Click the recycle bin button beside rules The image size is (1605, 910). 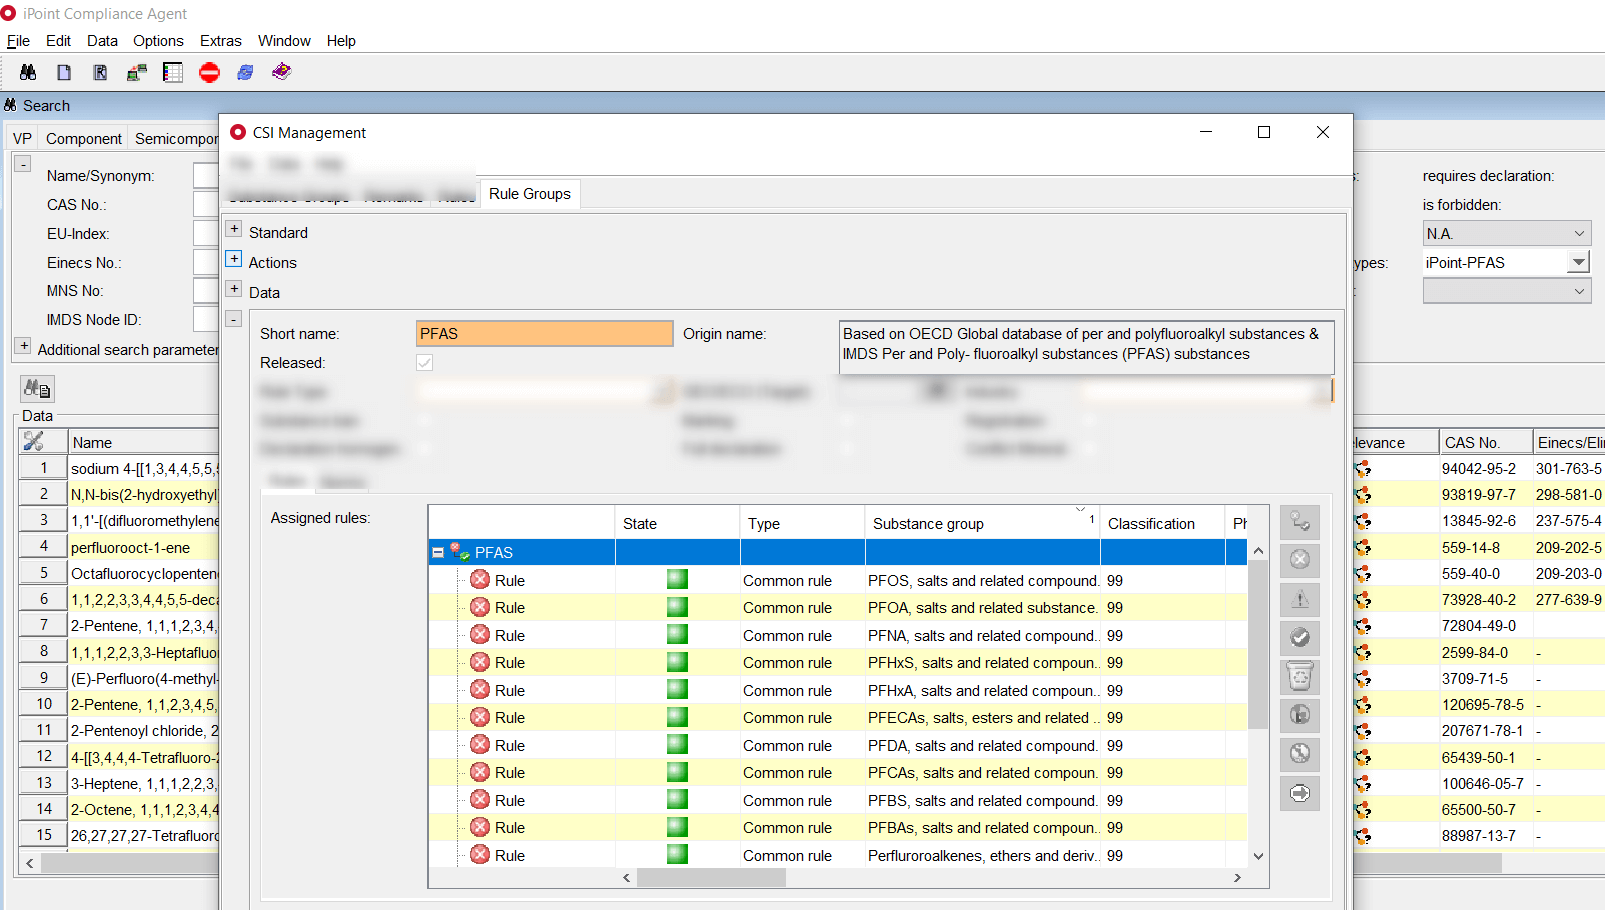click(1299, 677)
